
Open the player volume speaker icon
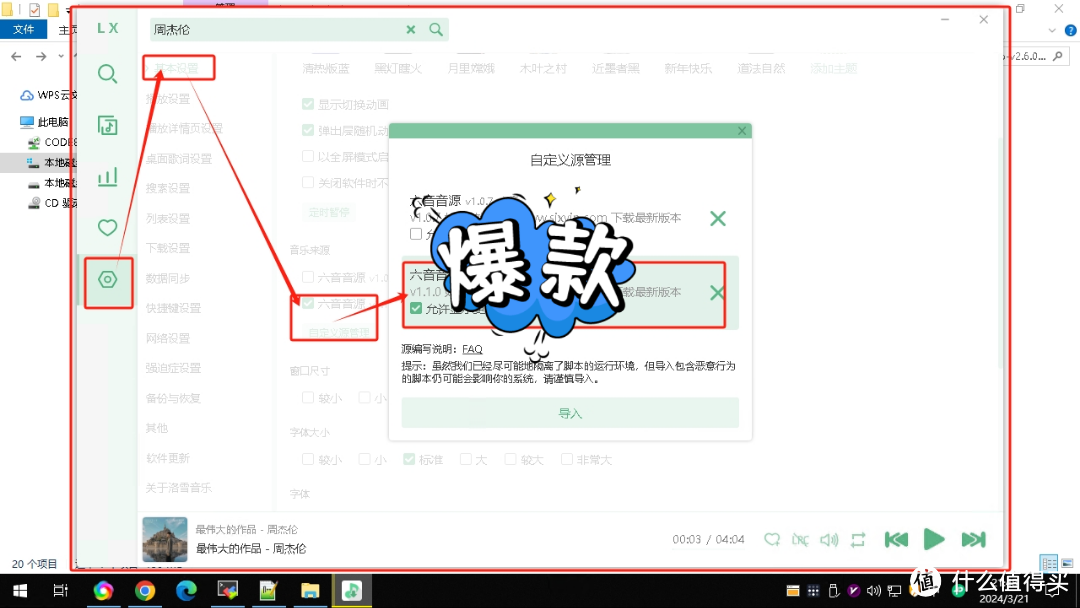click(829, 539)
